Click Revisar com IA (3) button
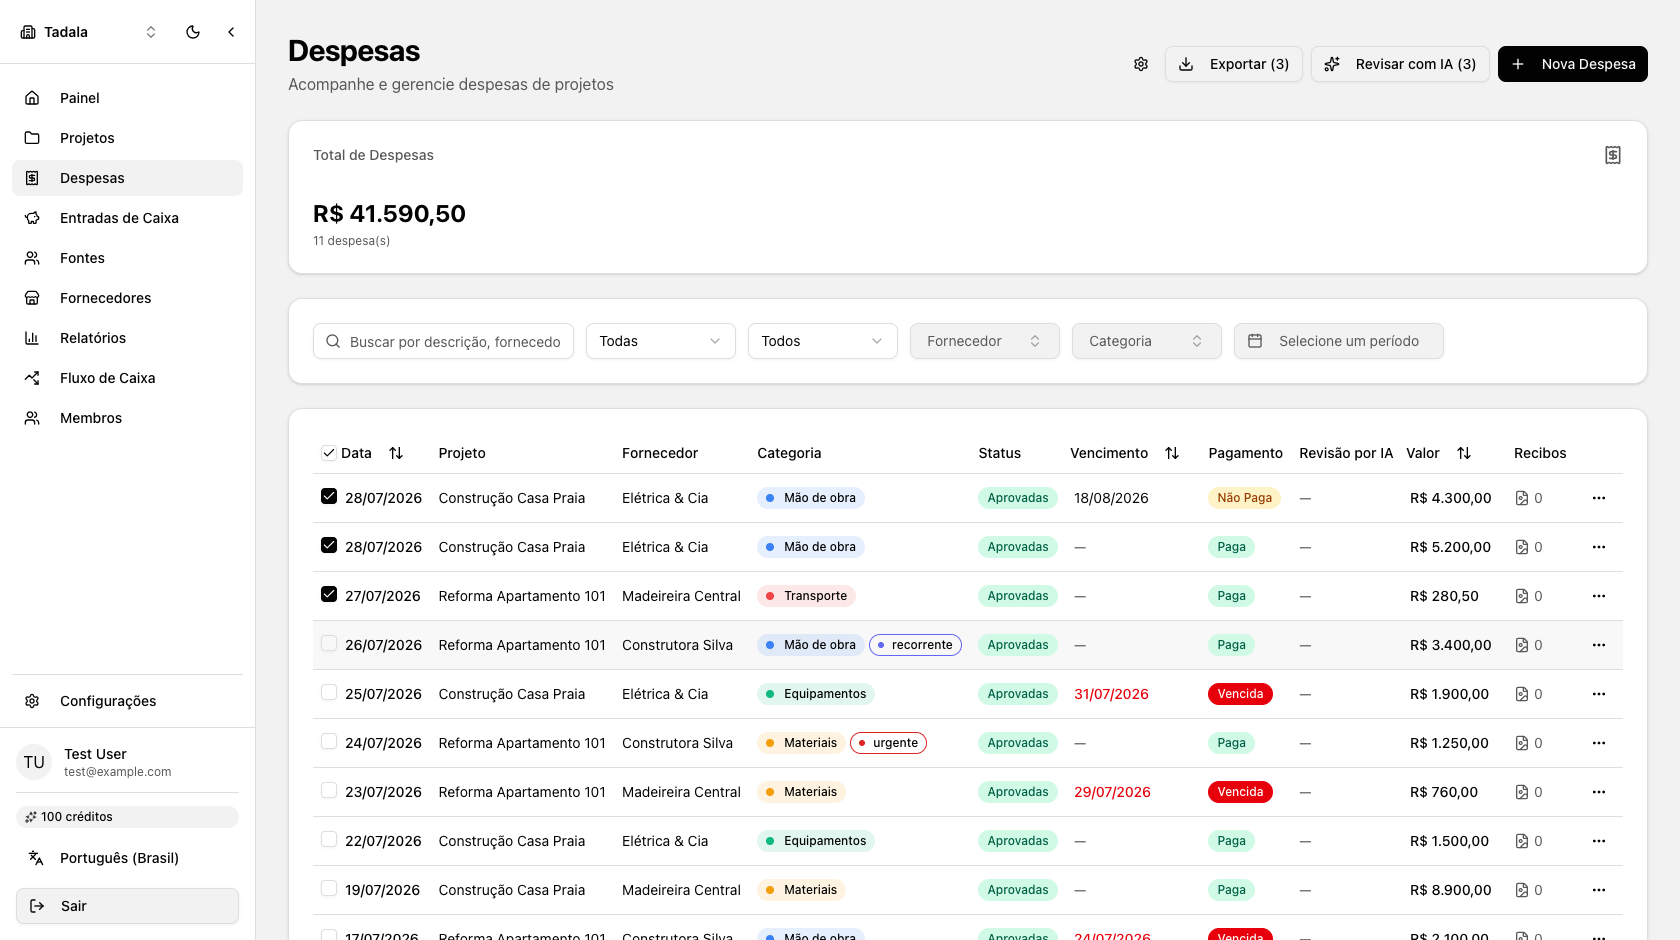The image size is (1680, 940). (x=1401, y=64)
